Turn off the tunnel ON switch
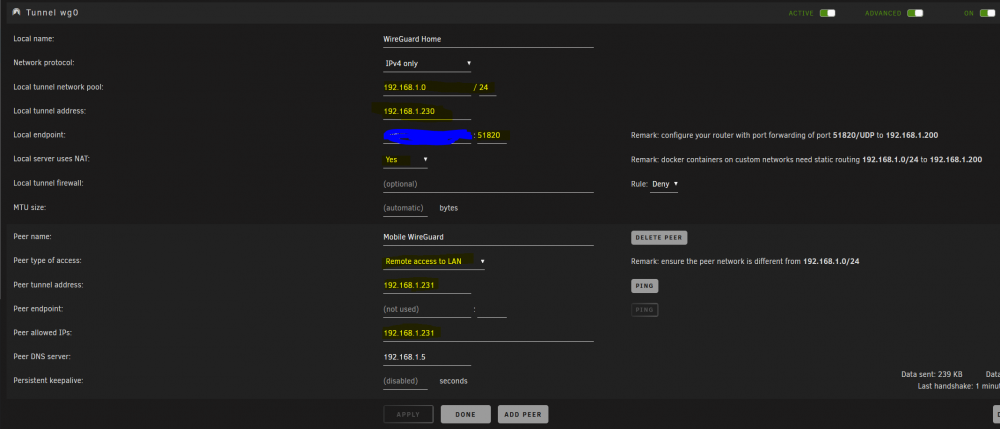This screenshot has height=429, width=1000. click(x=987, y=13)
